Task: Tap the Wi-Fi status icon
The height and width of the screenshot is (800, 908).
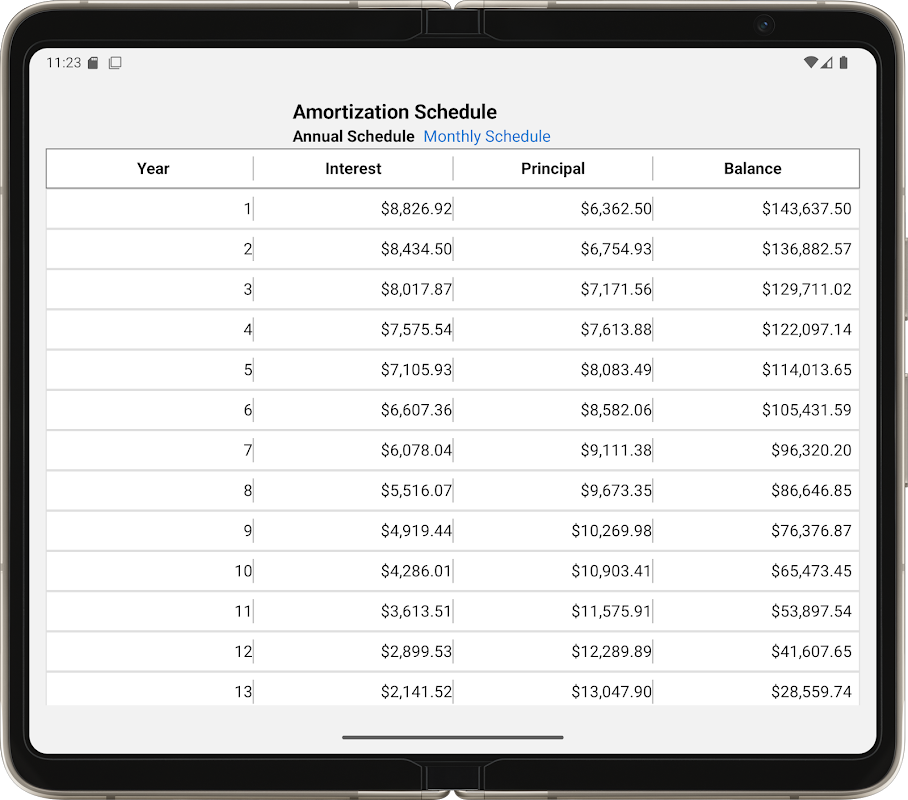Action: [x=811, y=62]
